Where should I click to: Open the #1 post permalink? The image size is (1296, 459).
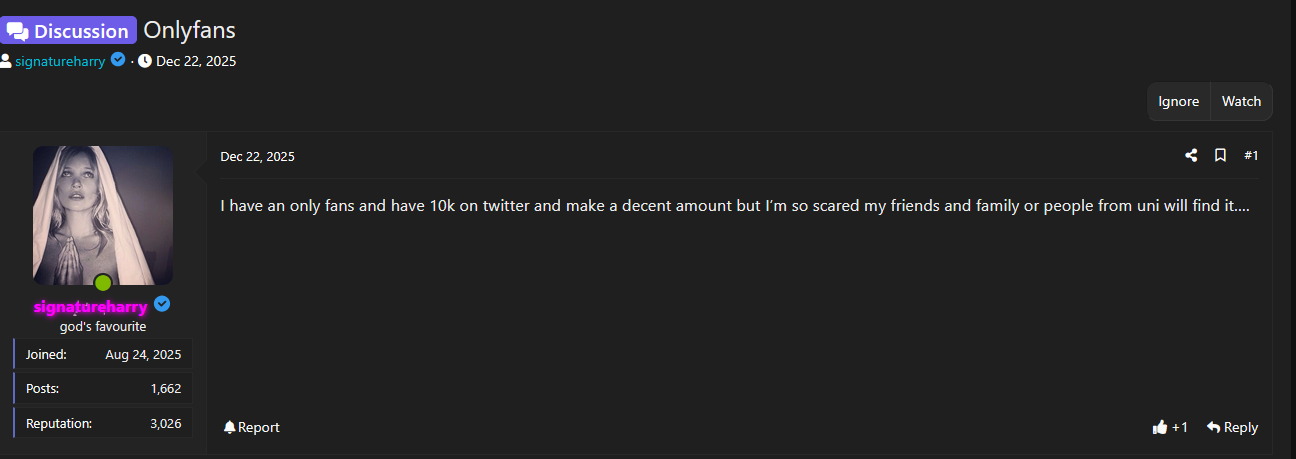tap(1251, 156)
